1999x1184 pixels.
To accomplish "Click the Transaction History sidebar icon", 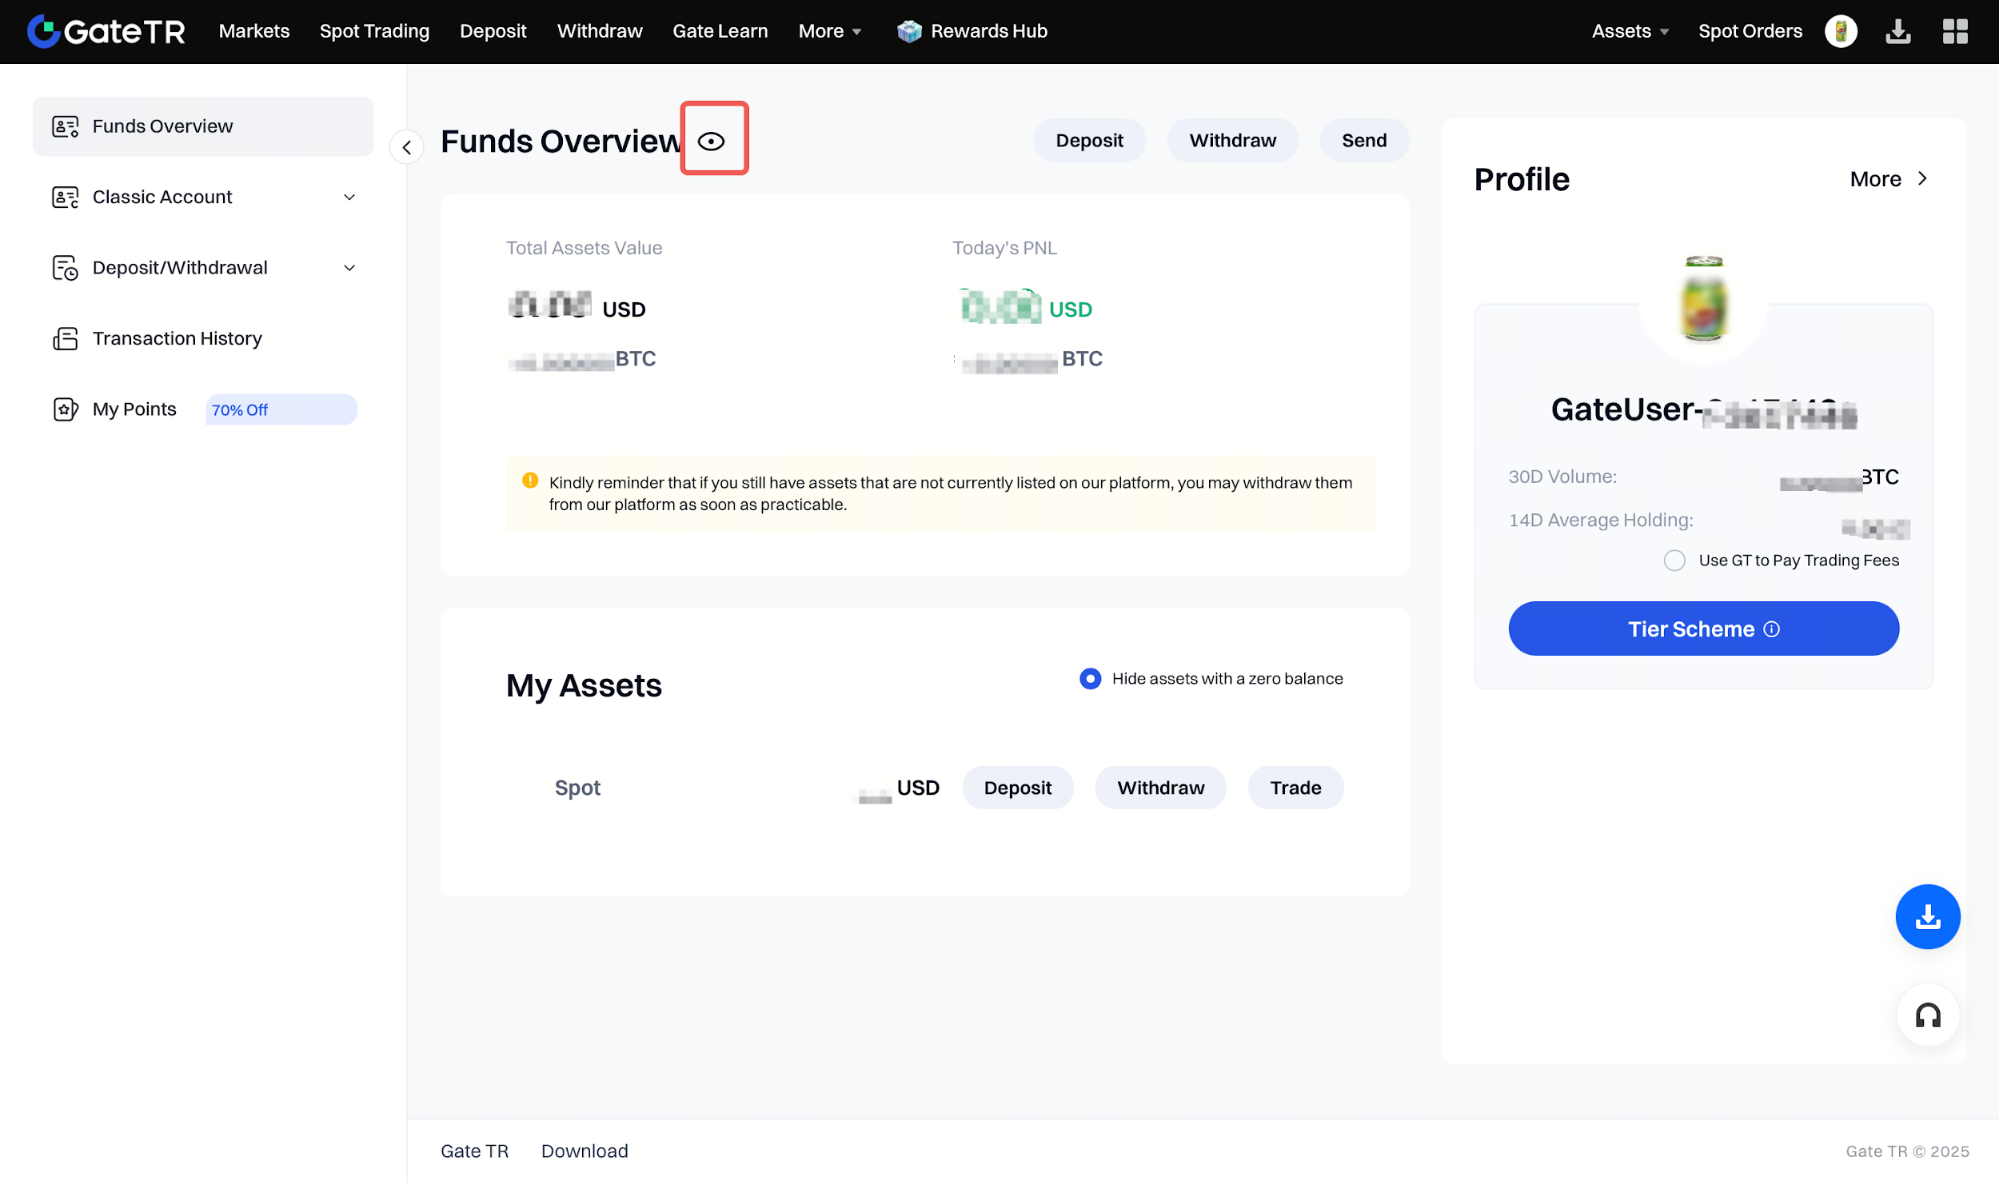I will [65, 339].
